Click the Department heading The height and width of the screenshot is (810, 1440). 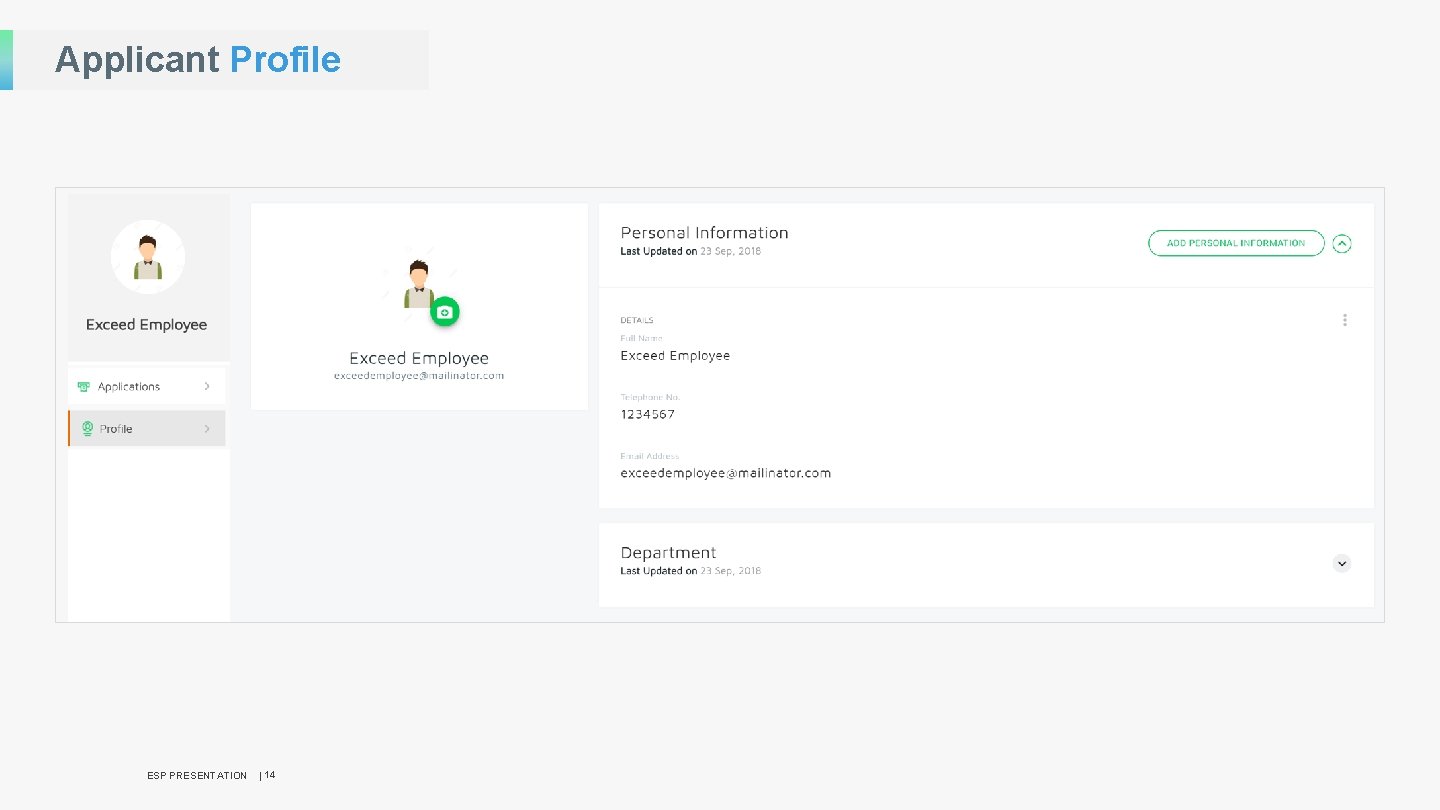668,553
